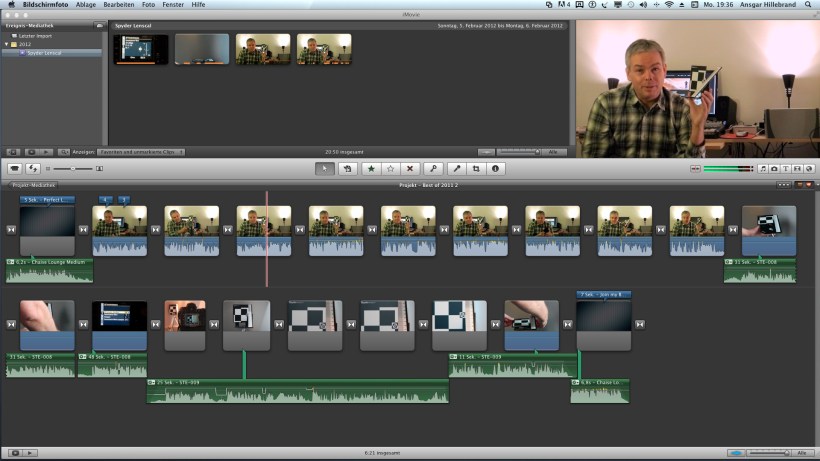This screenshot has width=820, height=461.
Task: Open the Anzeigen filter dropdown
Action: 140,152
